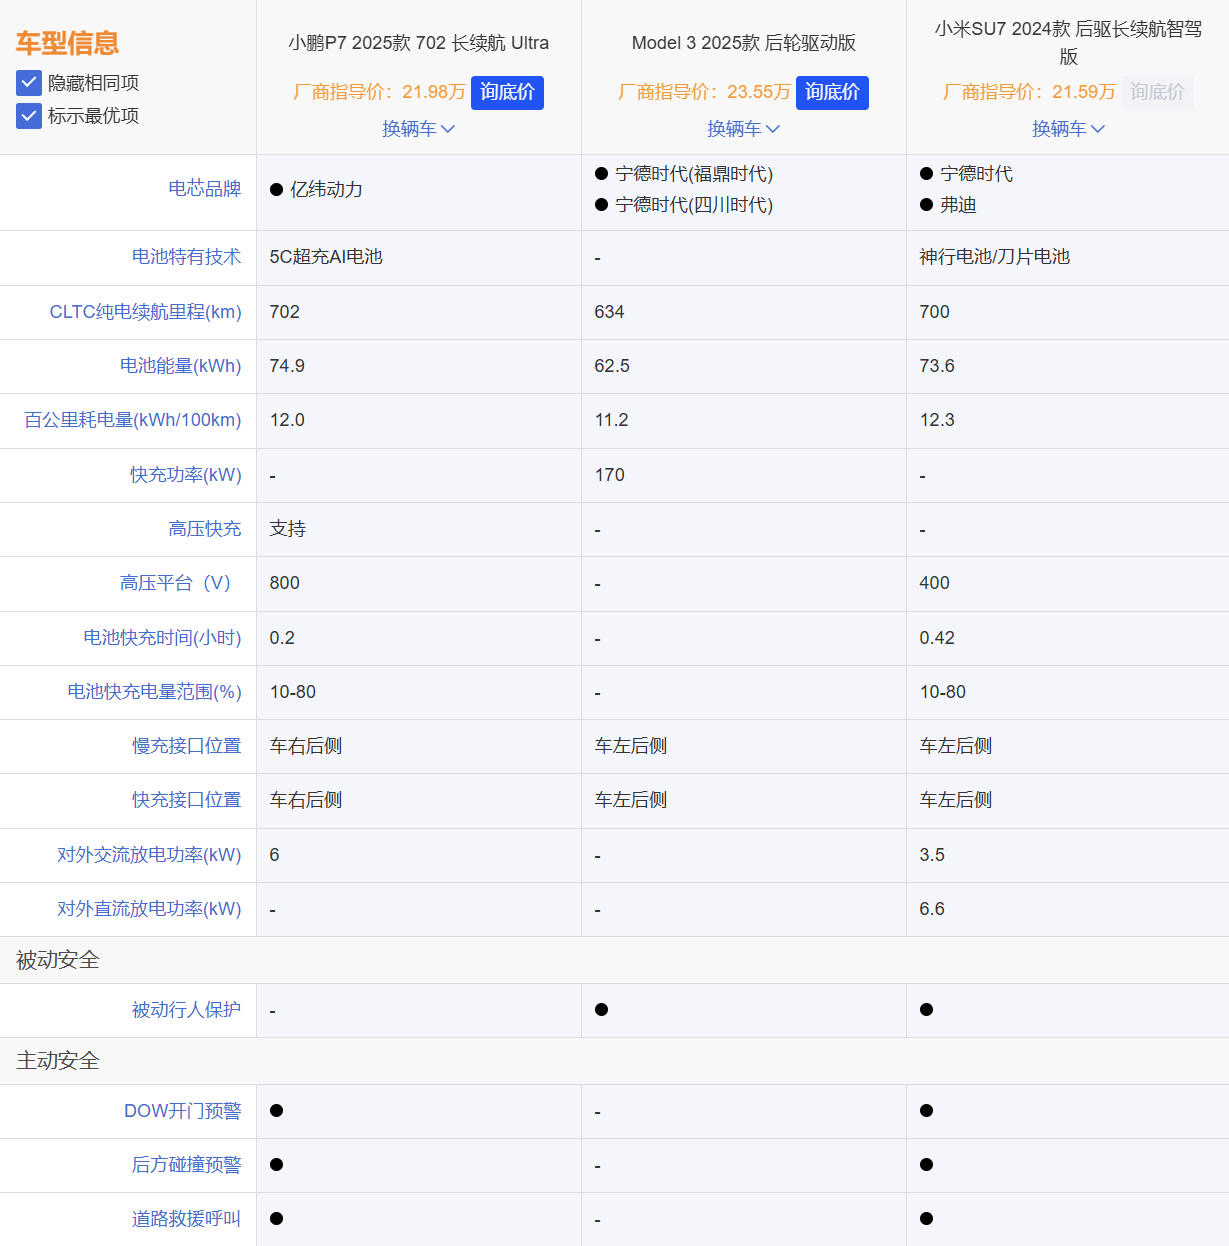
Task: Click the 高压快充 parameter label
Action: 205,529
